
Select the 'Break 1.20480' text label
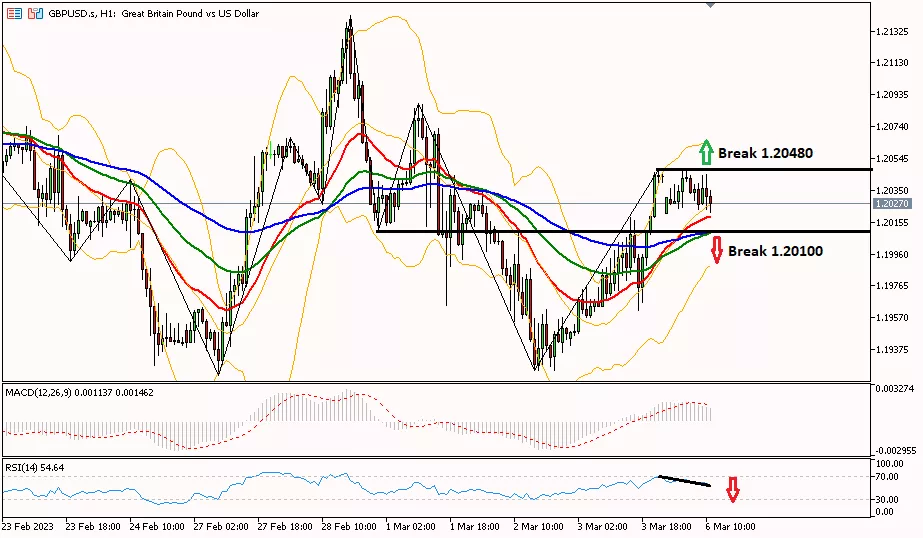click(765, 154)
